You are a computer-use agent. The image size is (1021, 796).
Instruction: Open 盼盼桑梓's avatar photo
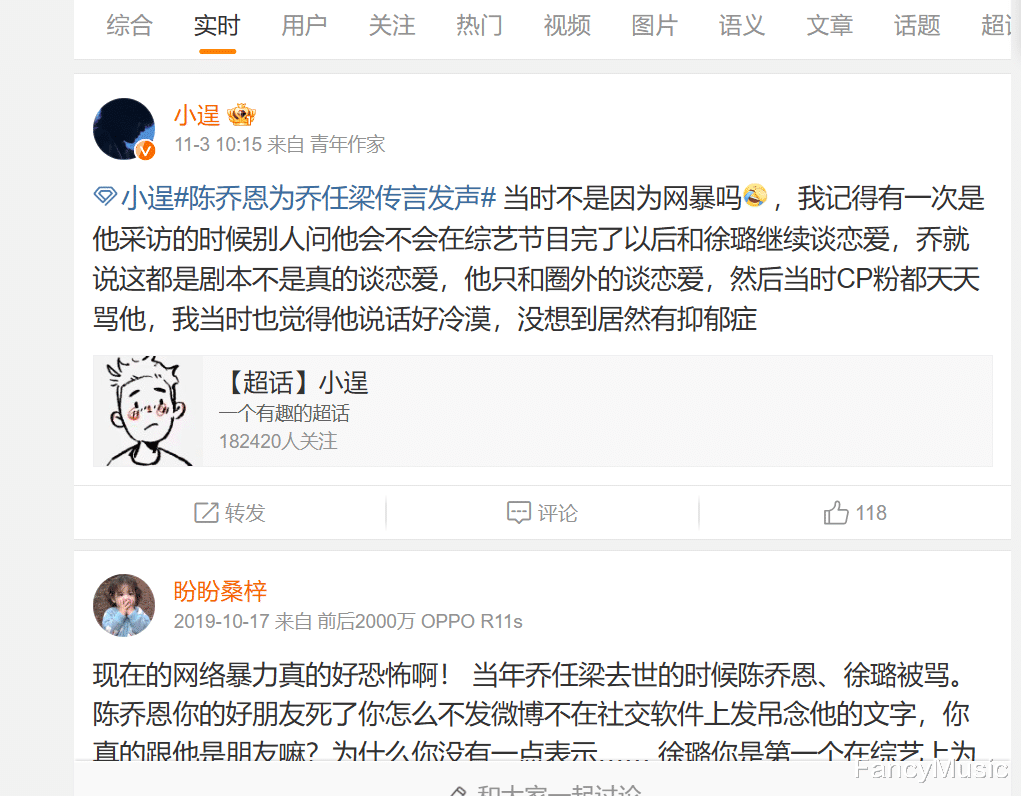point(124,605)
